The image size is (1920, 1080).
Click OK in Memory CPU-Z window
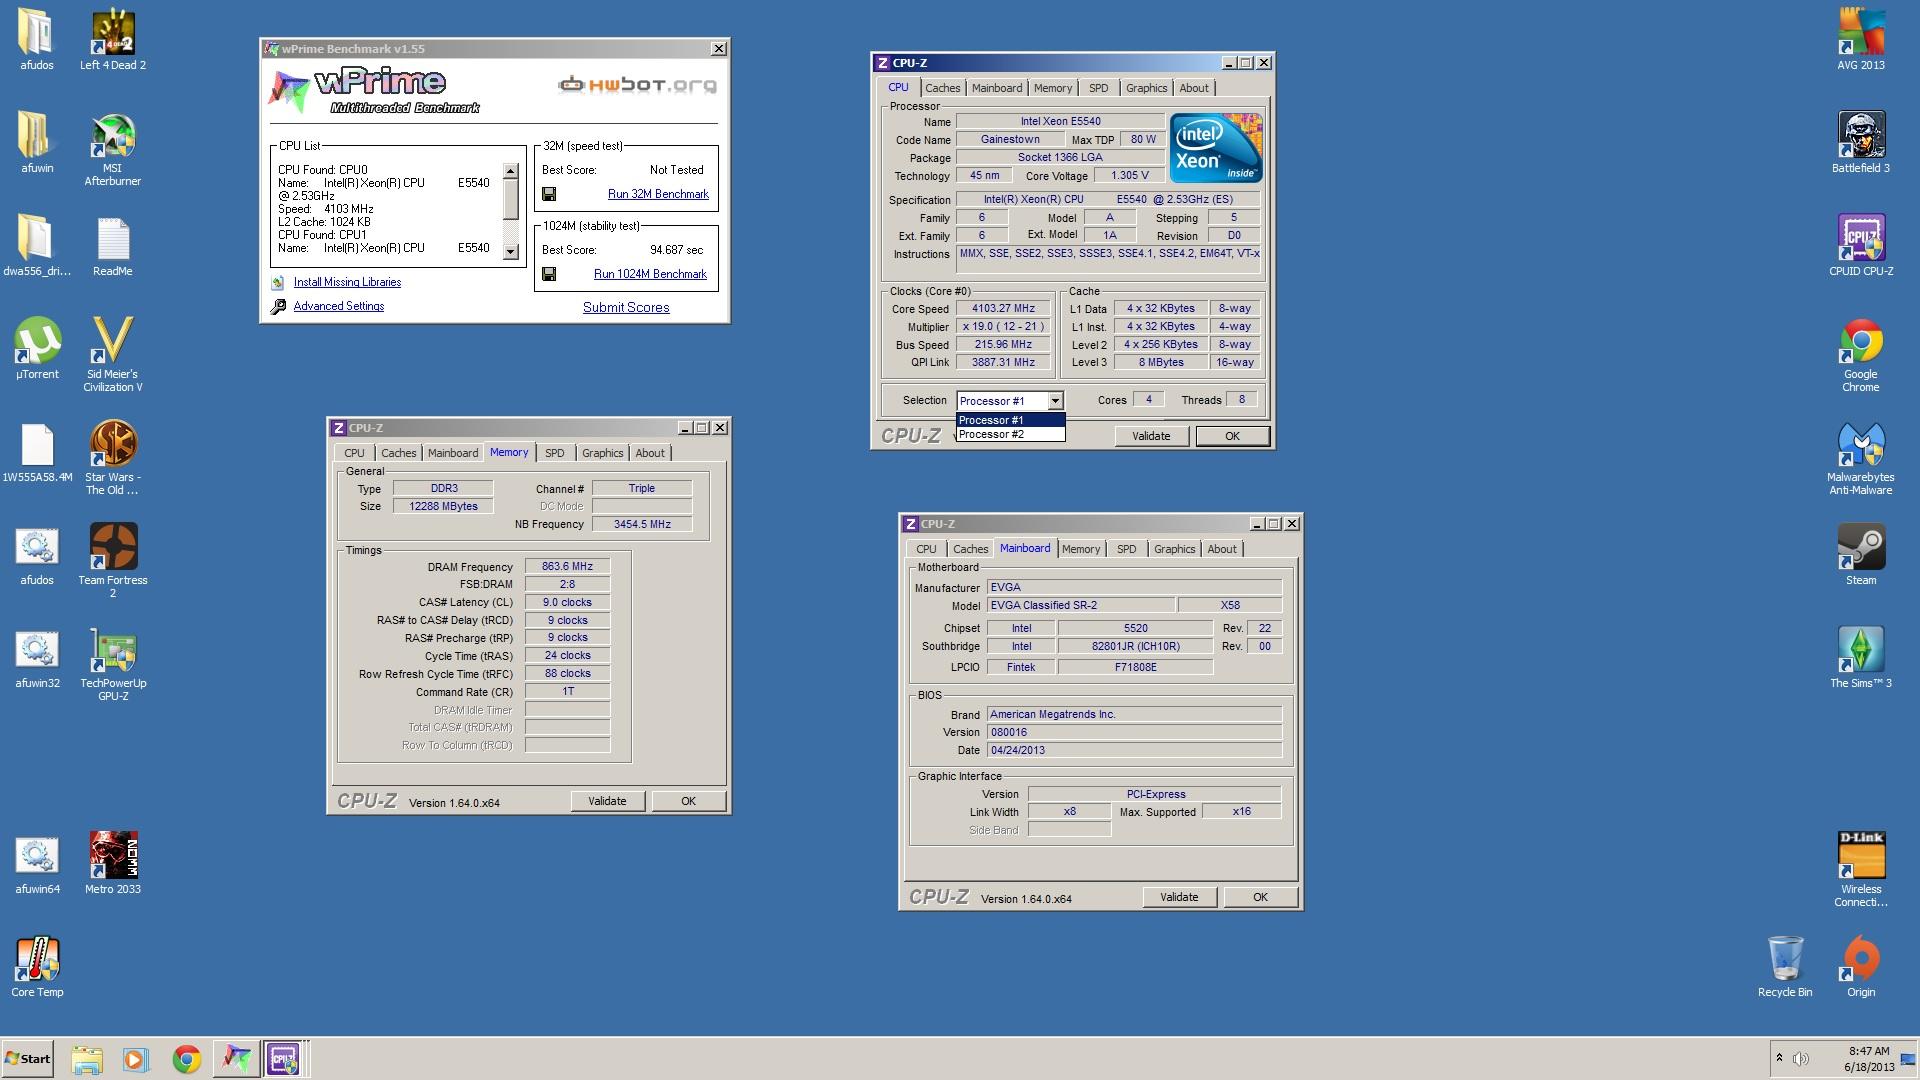tap(688, 801)
